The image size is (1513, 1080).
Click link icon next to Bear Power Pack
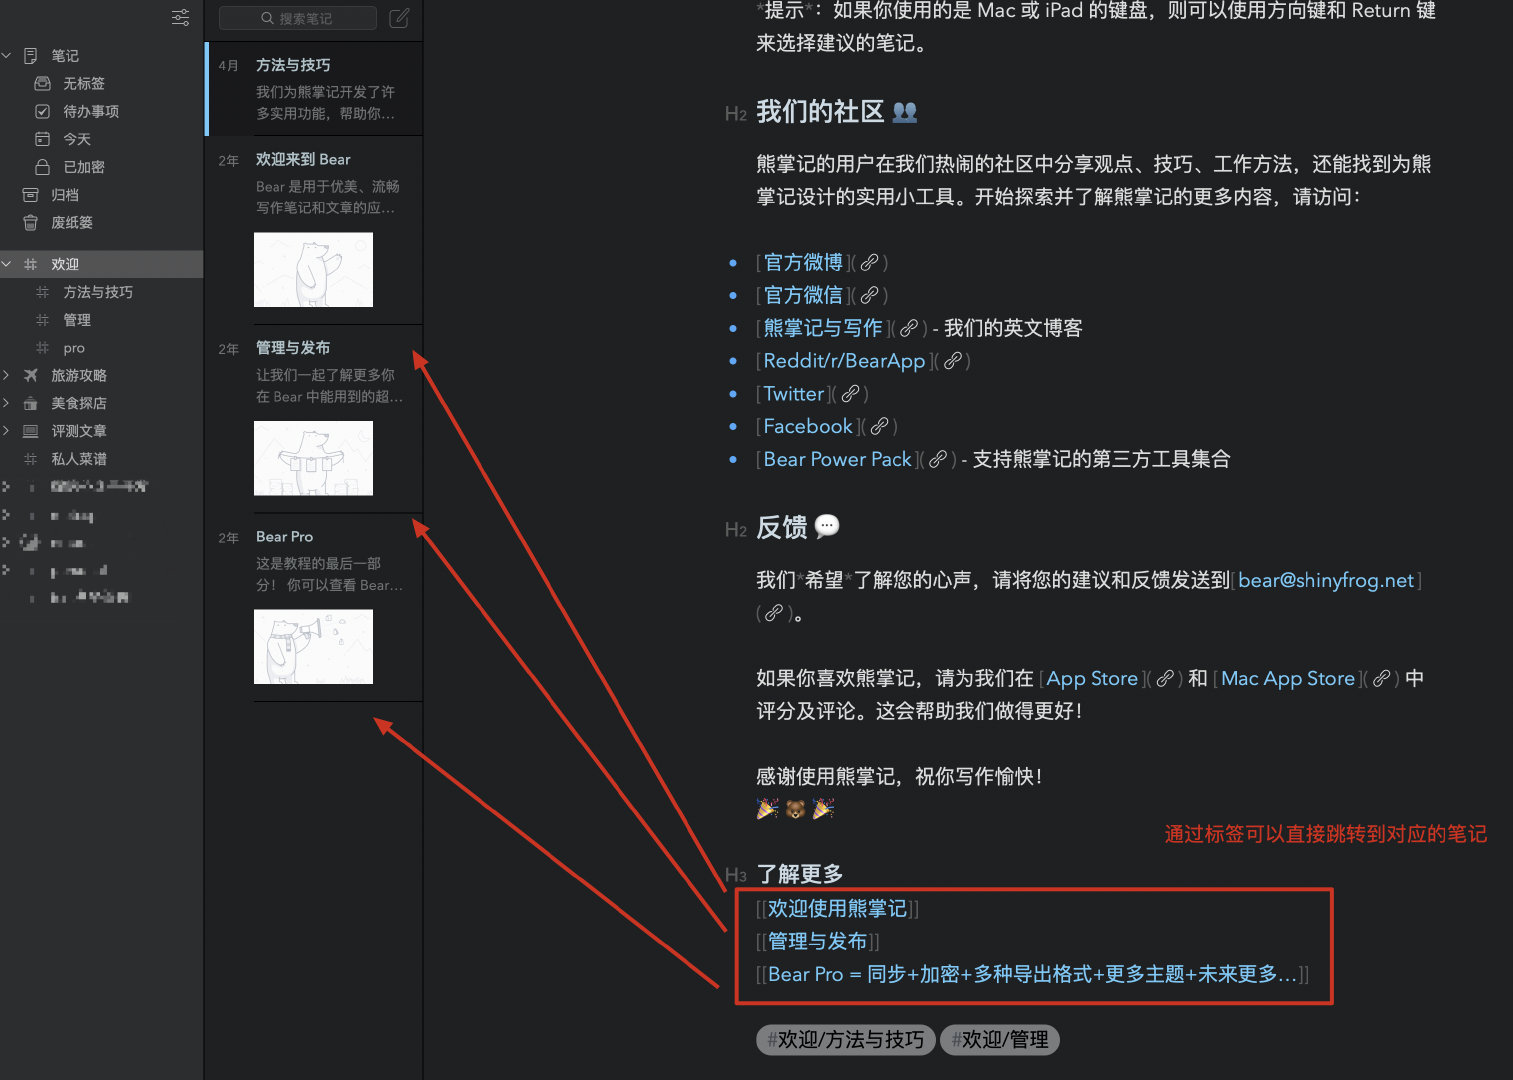click(x=937, y=460)
